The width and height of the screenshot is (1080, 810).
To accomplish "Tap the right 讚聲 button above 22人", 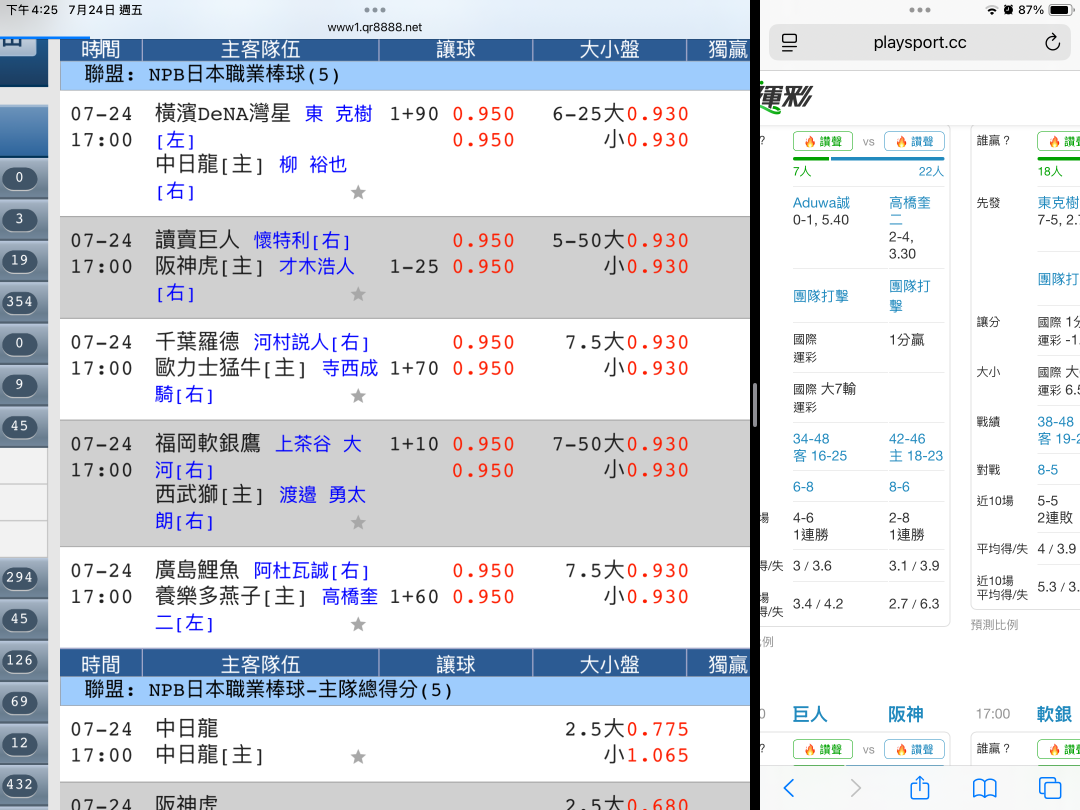I will coord(914,141).
